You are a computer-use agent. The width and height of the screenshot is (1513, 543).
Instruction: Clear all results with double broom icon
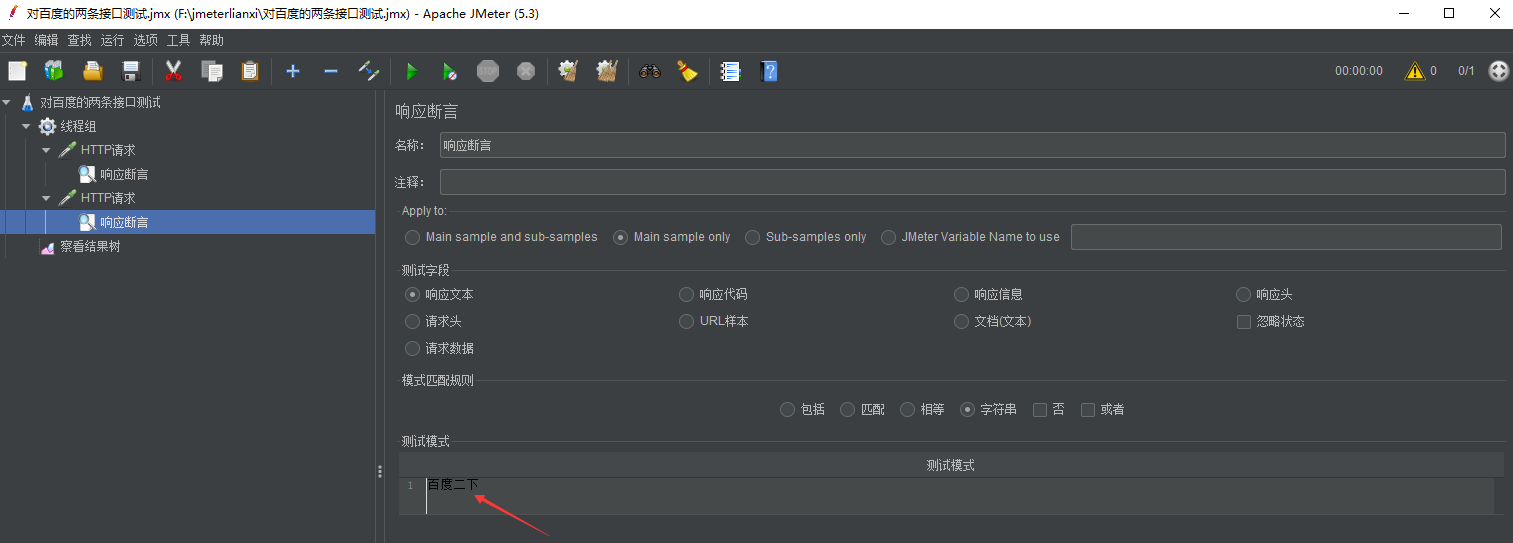(607, 71)
